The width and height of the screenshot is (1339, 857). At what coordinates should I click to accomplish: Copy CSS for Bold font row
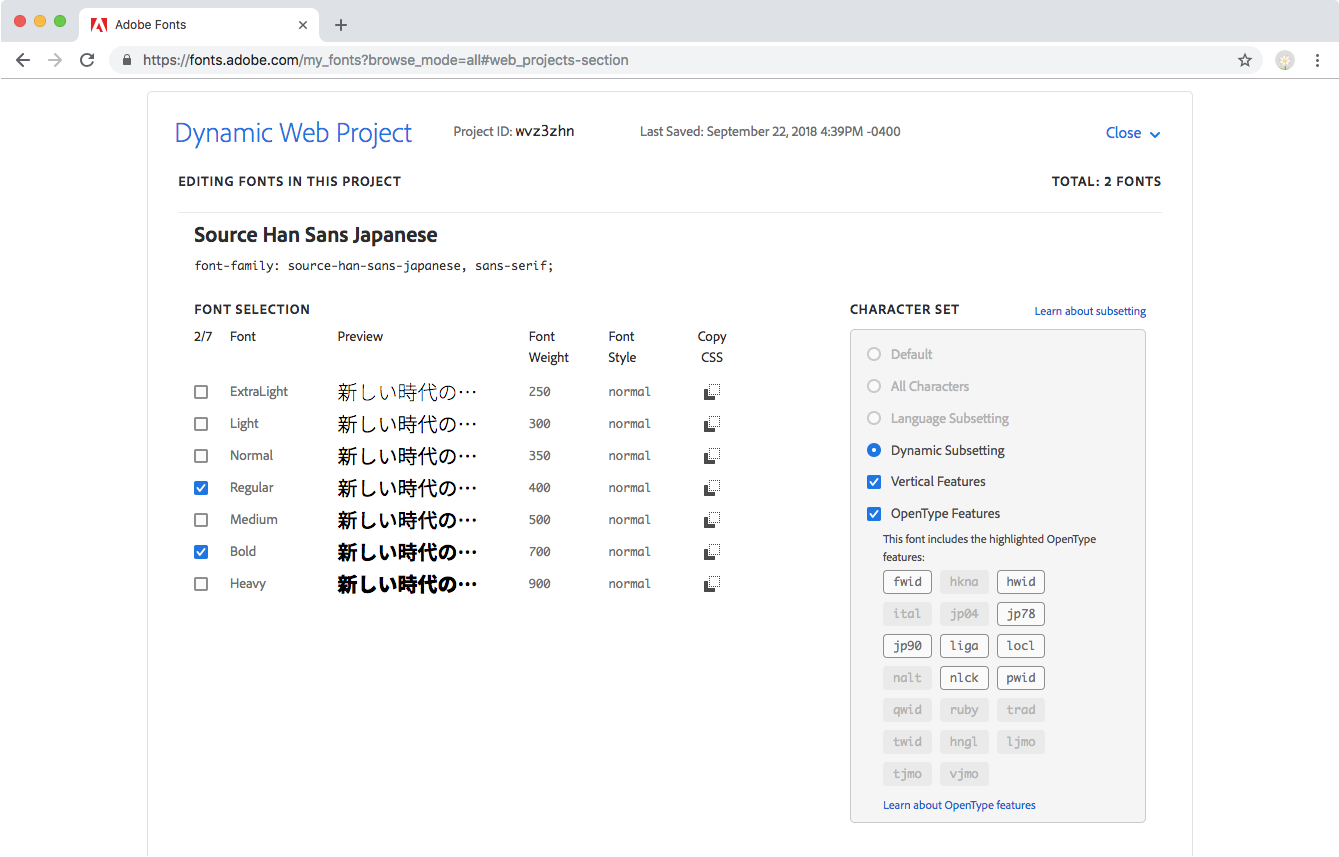[712, 552]
